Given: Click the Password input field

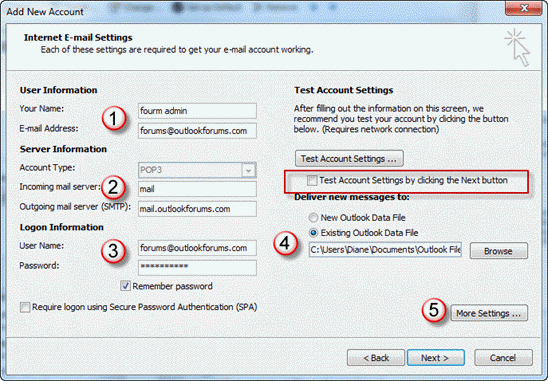Looking at the screenshot, I should click(197, 268).
